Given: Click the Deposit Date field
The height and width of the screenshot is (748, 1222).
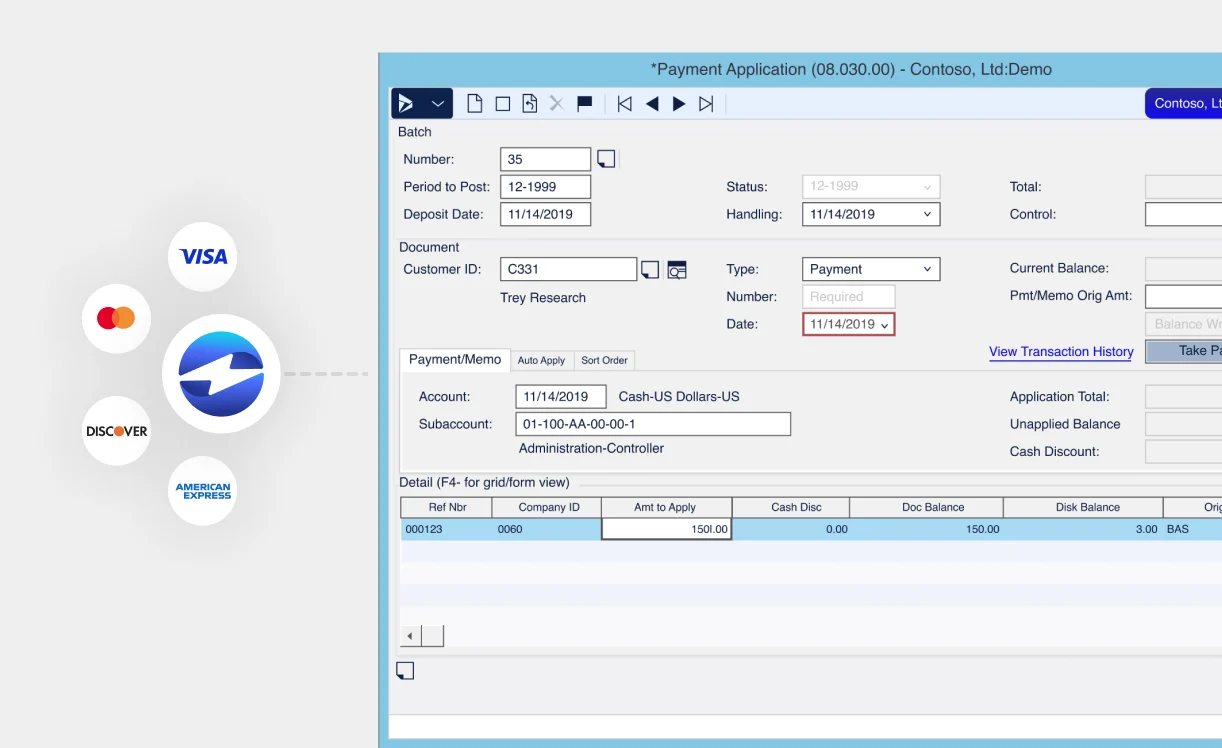Looking at the screenshot, I should (x=545, y=214).
